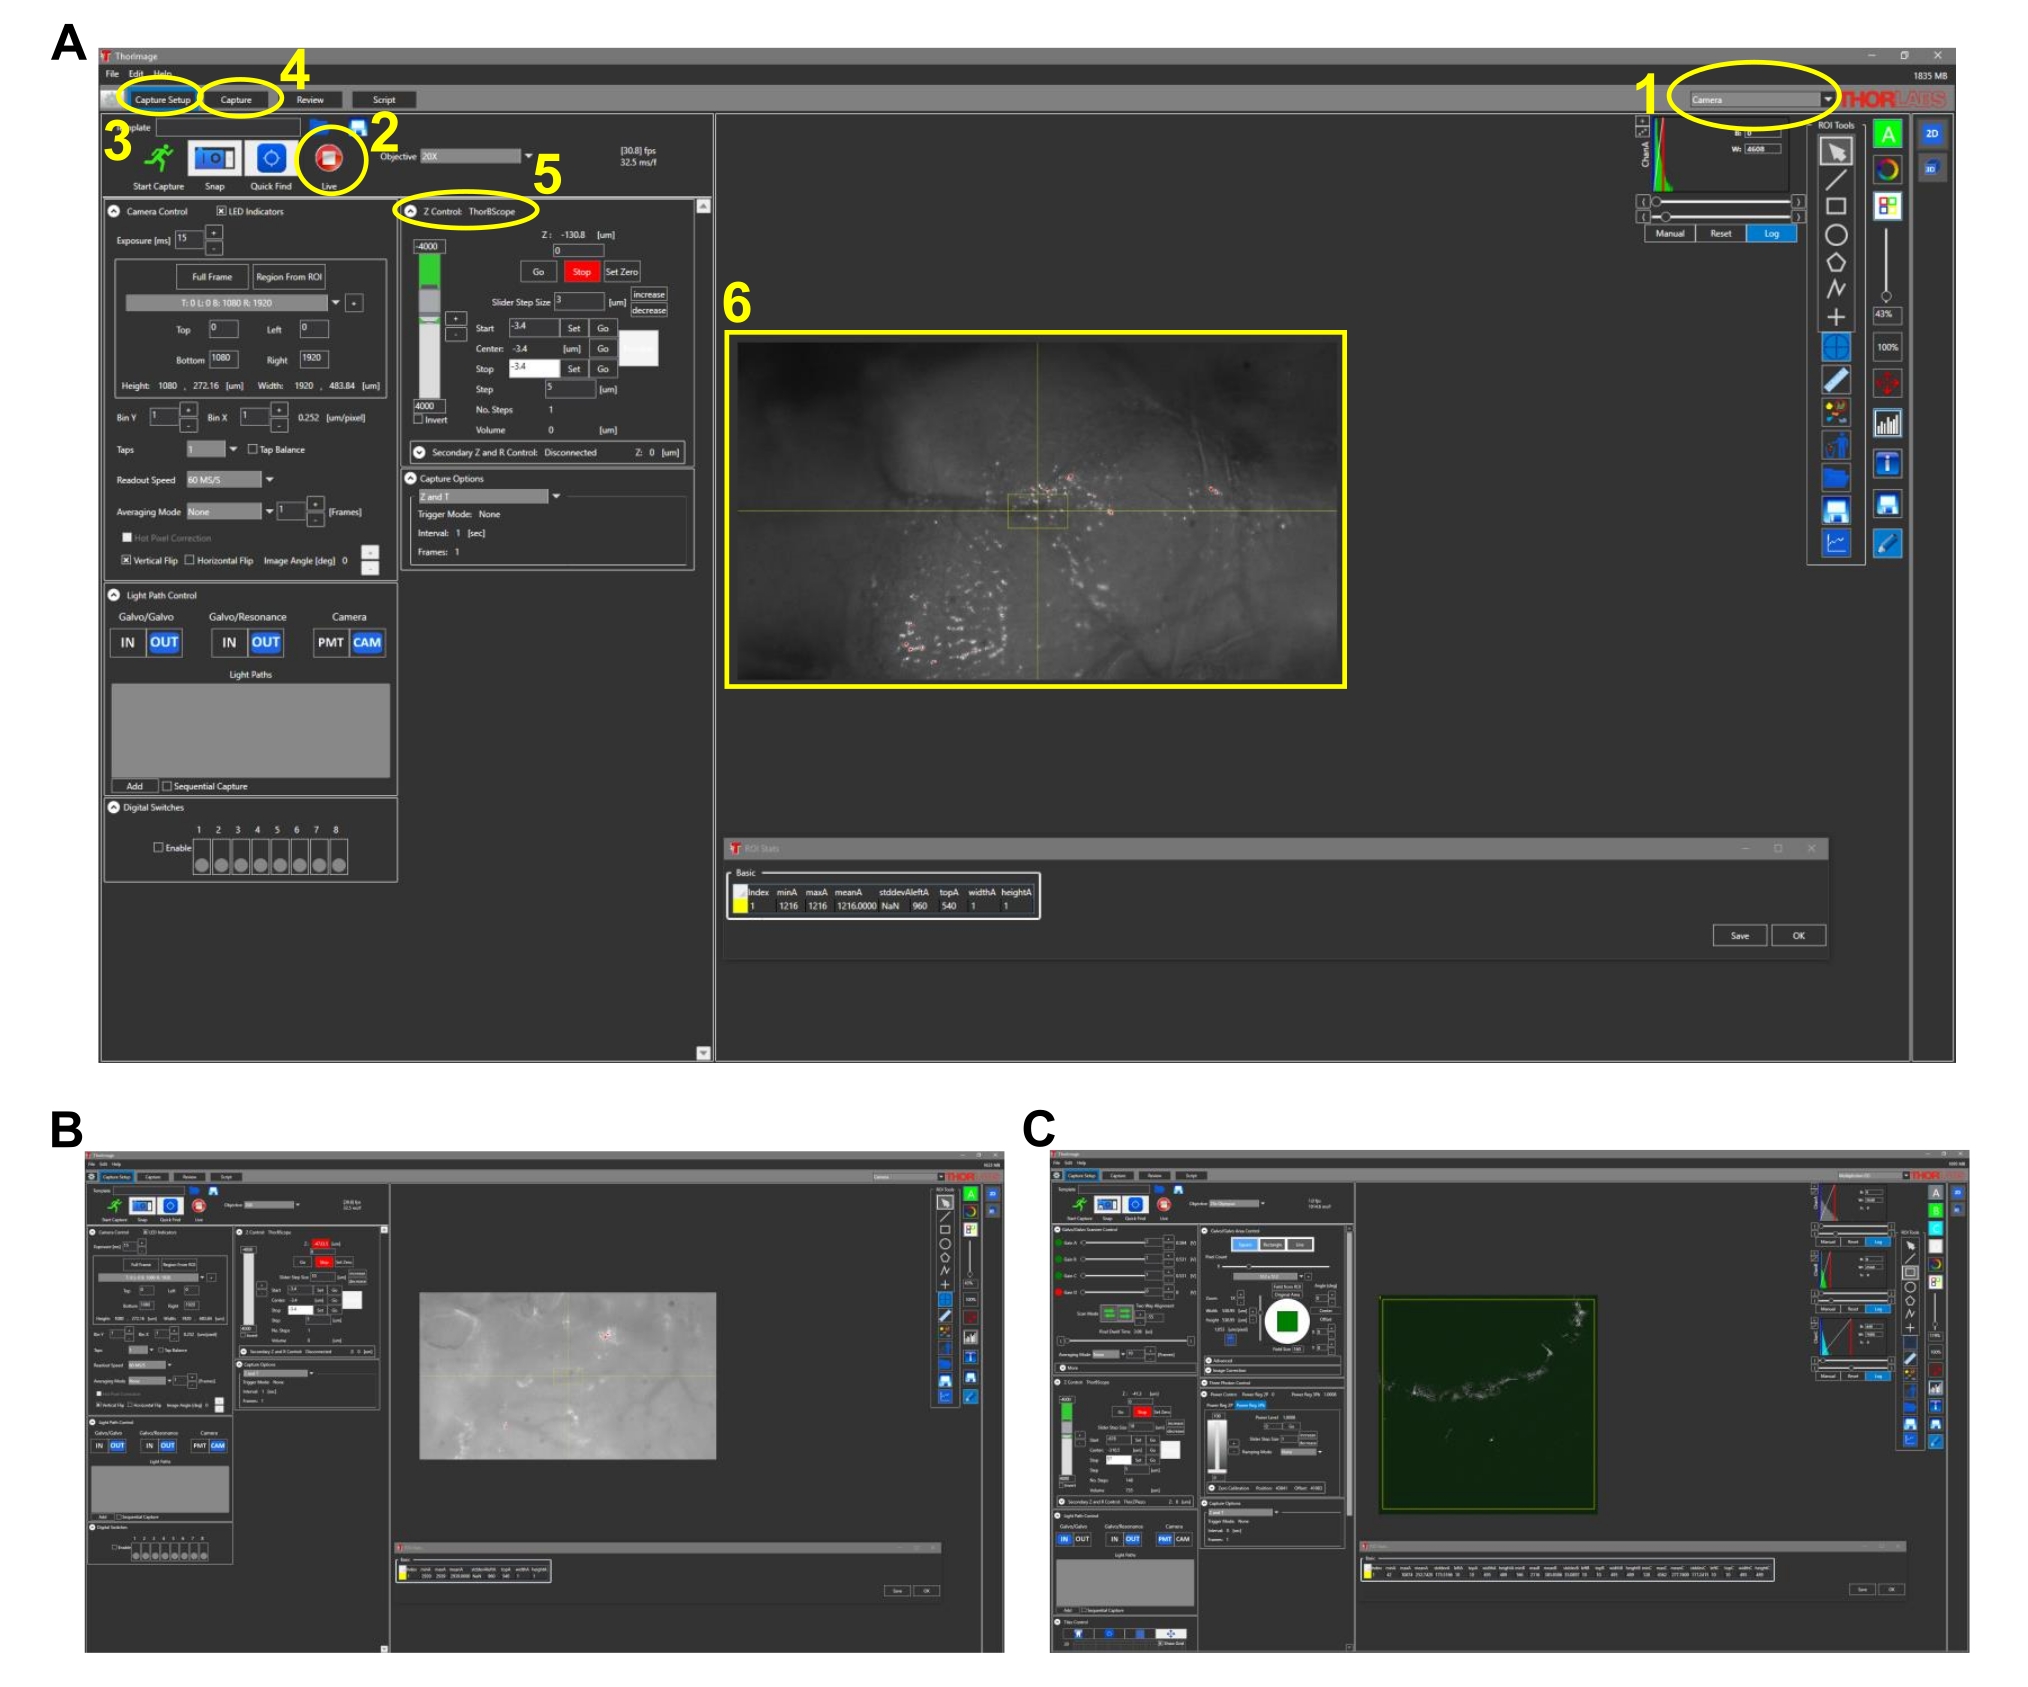This screenshot has width=2028, height=1687.
Task: Open the color wheel LUT icon
Action: click(1887, 169)
